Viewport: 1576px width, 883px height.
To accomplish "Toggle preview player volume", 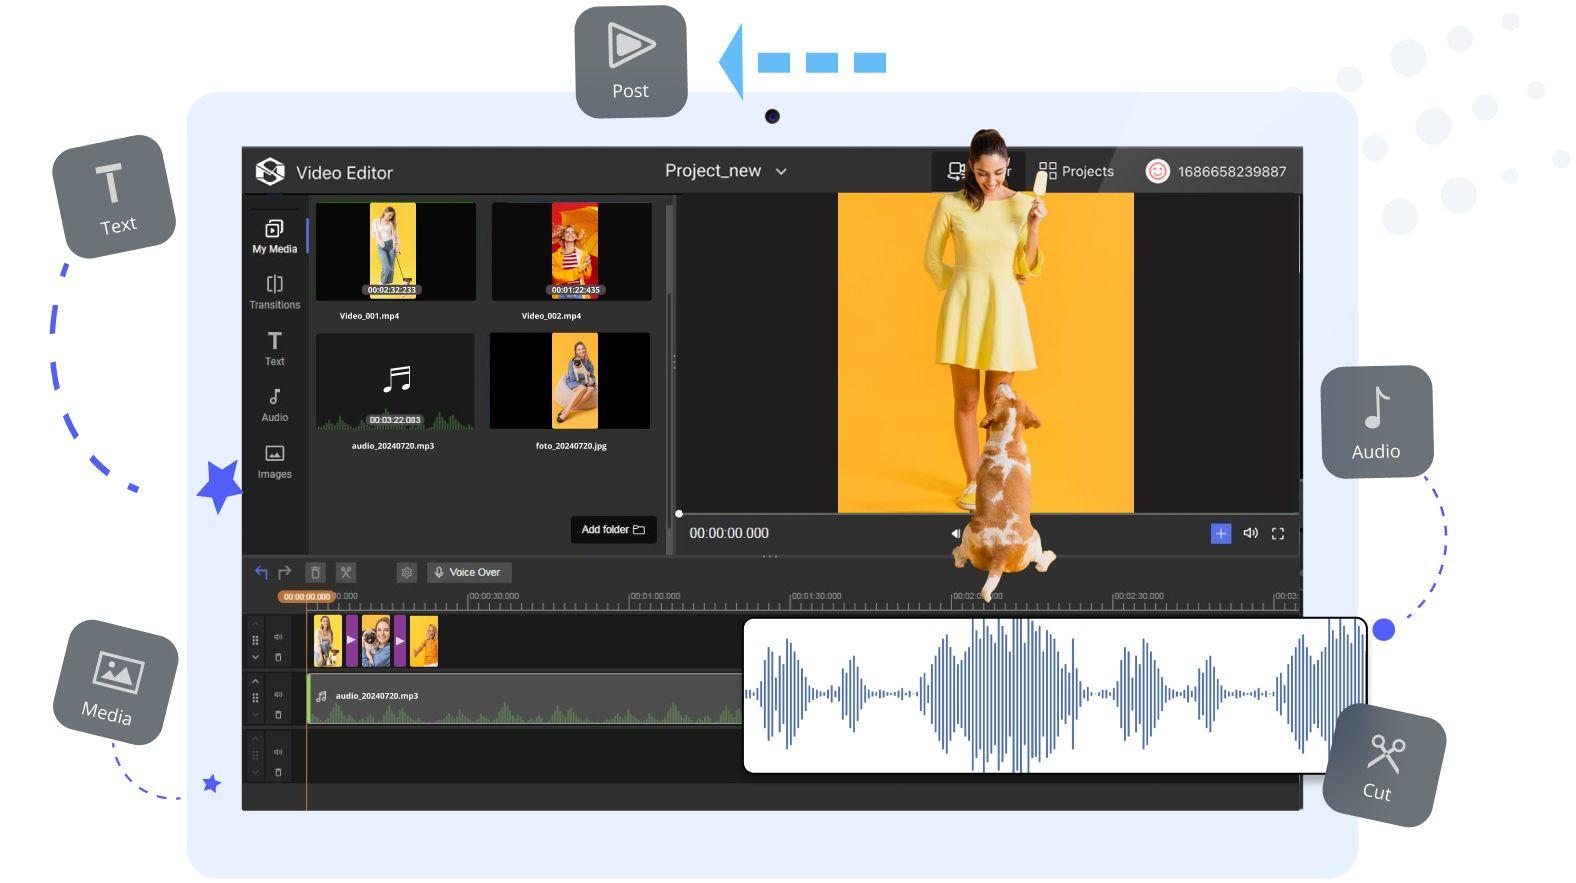I will [1250, 534].
